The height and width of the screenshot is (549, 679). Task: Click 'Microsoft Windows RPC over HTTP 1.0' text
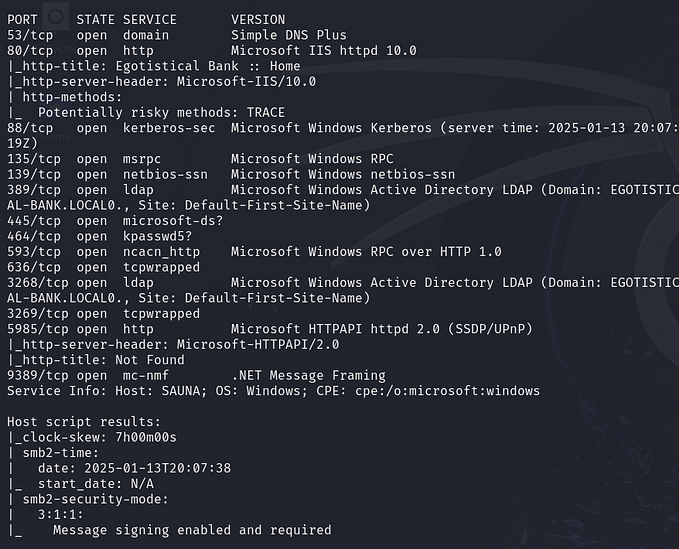coord(366,252)
